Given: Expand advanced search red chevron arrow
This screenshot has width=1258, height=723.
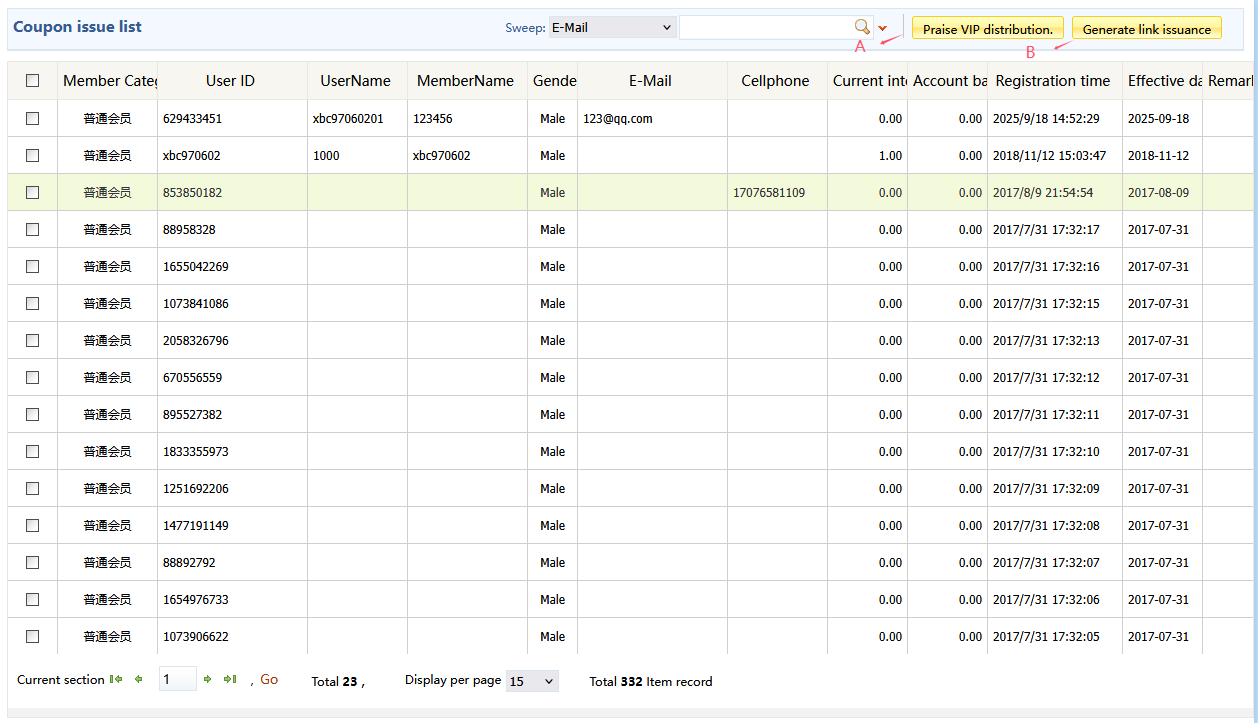Looking at the screenshot, I should (x=882, y=28).
